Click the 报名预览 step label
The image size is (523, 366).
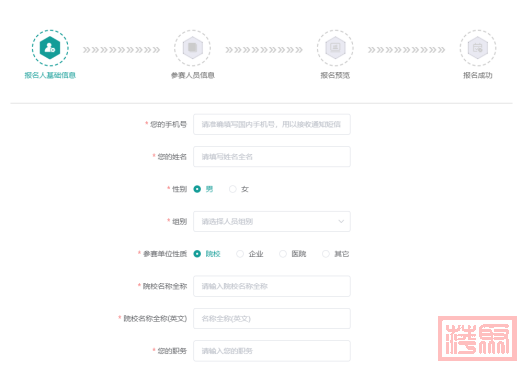pos(335,75)
